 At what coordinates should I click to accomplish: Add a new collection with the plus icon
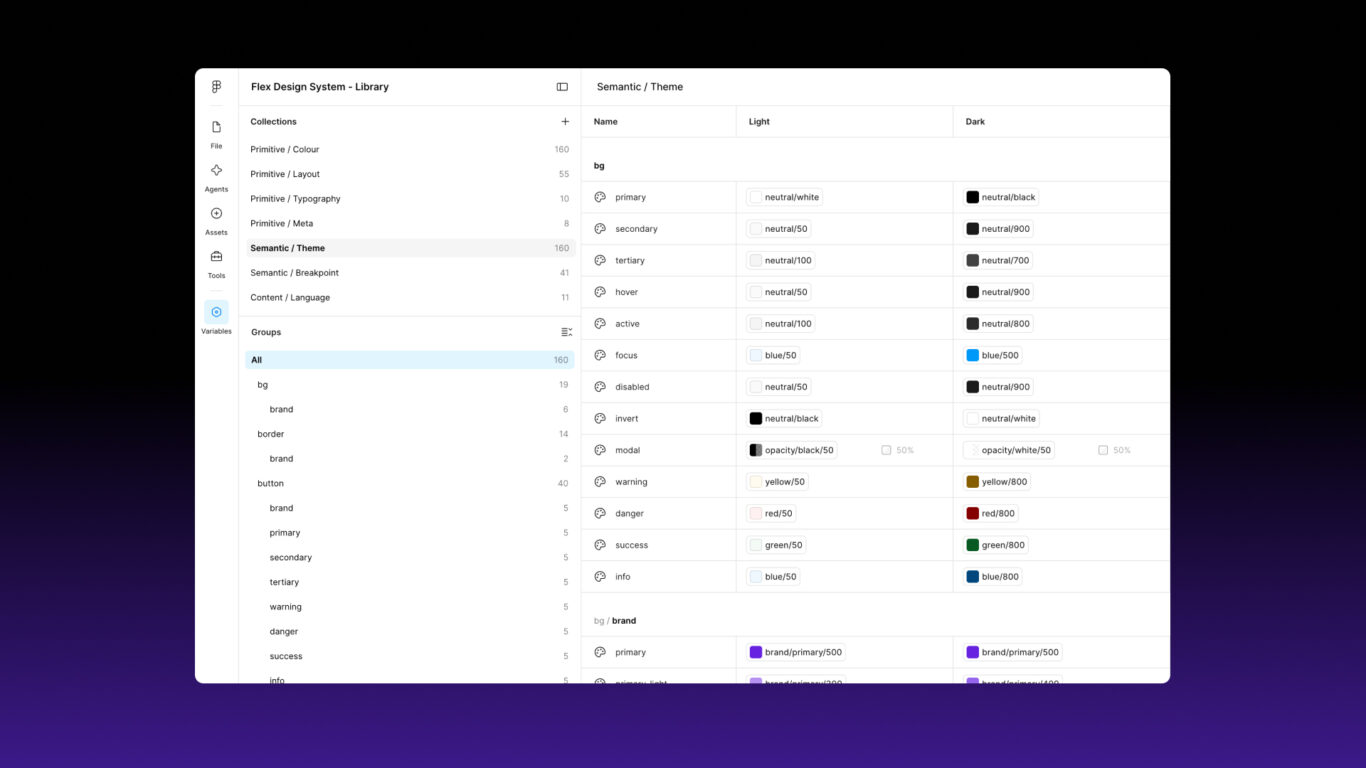coord(565,122)
